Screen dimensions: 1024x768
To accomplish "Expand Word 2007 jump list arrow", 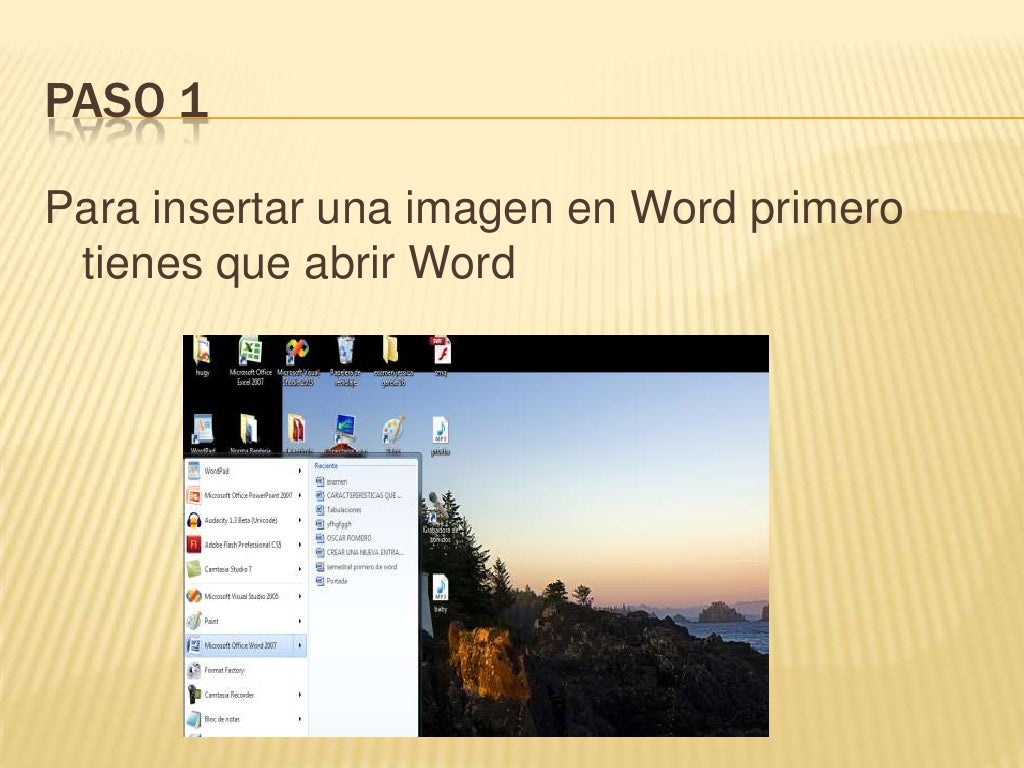I will 300,646.
